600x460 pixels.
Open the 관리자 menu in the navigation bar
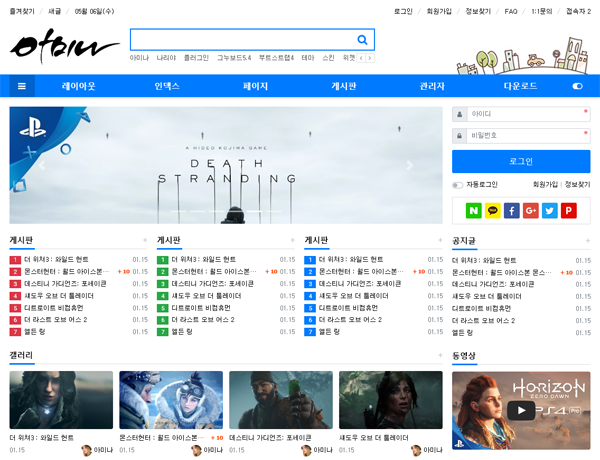[x=432, y=86]
